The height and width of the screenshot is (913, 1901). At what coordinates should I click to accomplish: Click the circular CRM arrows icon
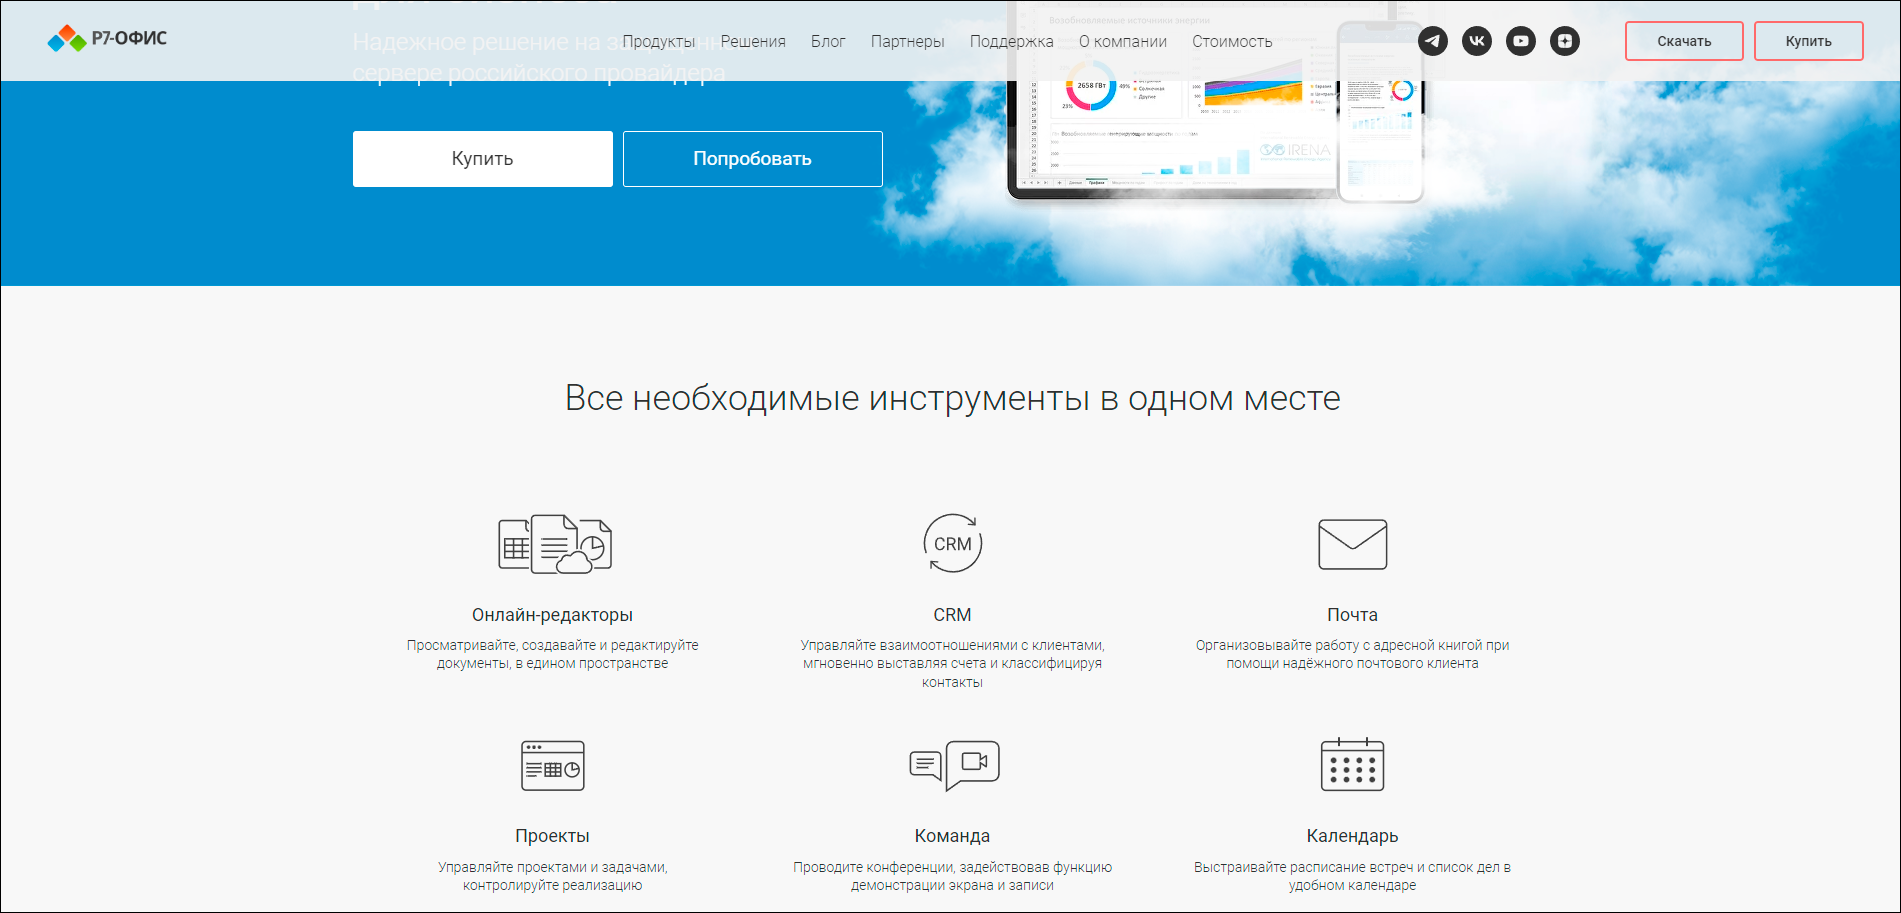[953, 543]
